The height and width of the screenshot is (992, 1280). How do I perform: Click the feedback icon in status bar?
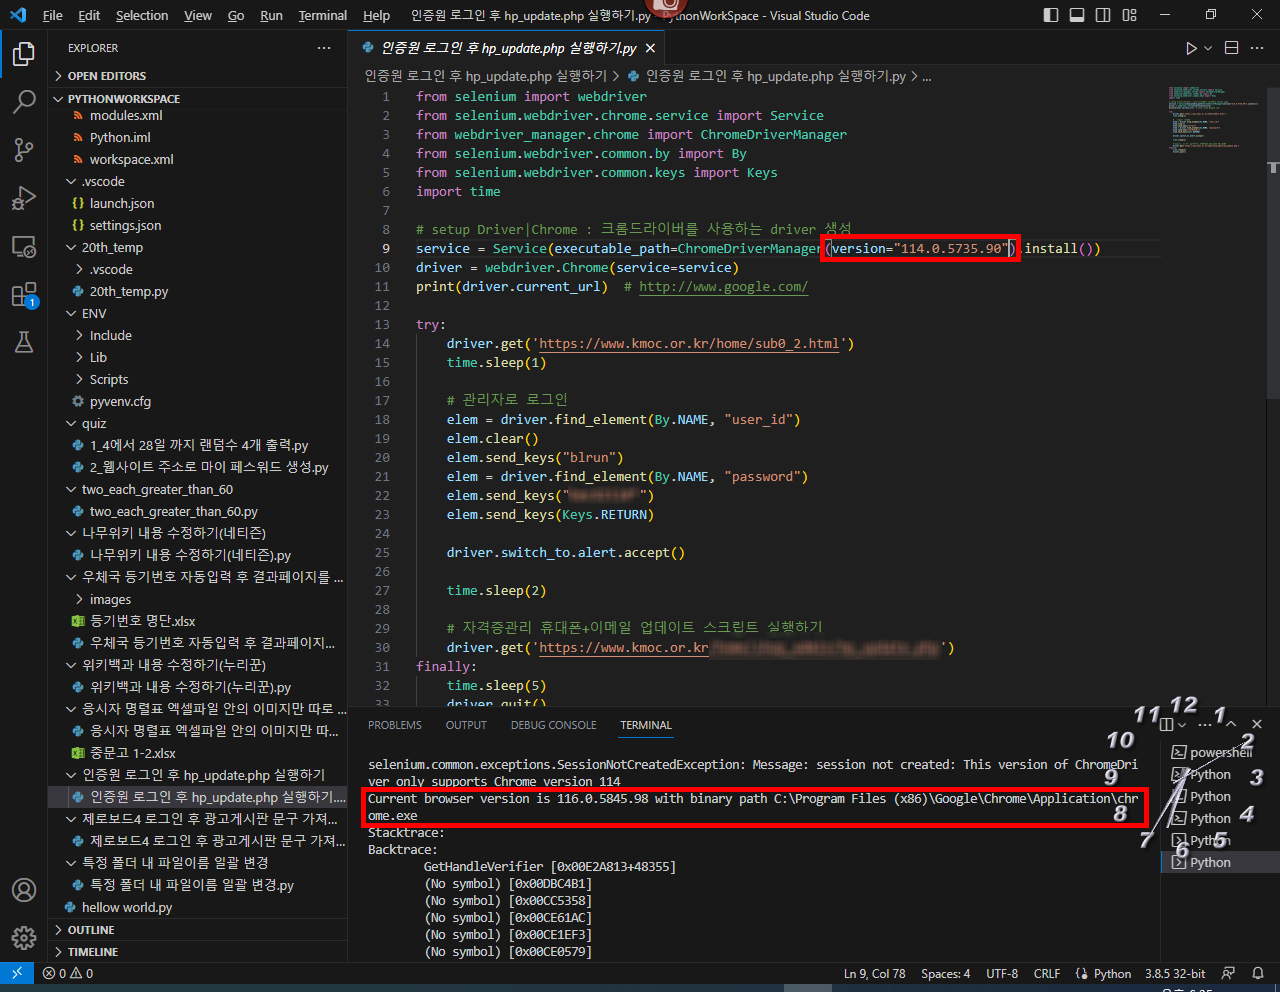point(1228,973)
